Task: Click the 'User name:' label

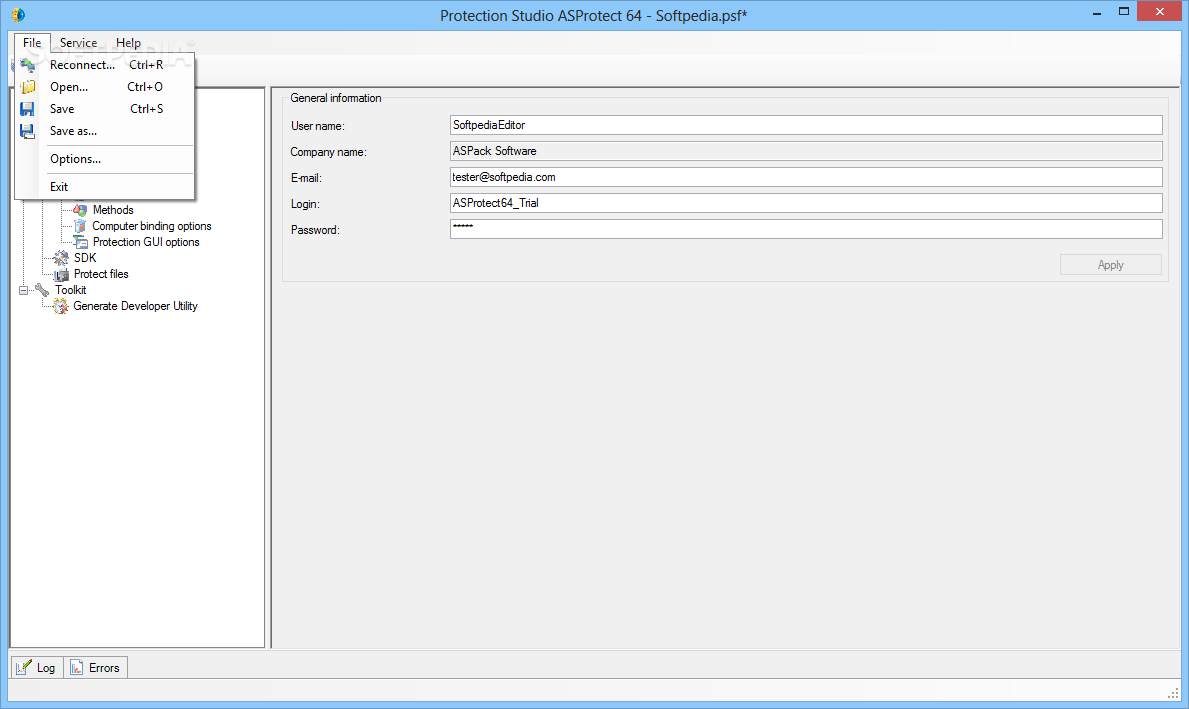Action: click(317, 126)
